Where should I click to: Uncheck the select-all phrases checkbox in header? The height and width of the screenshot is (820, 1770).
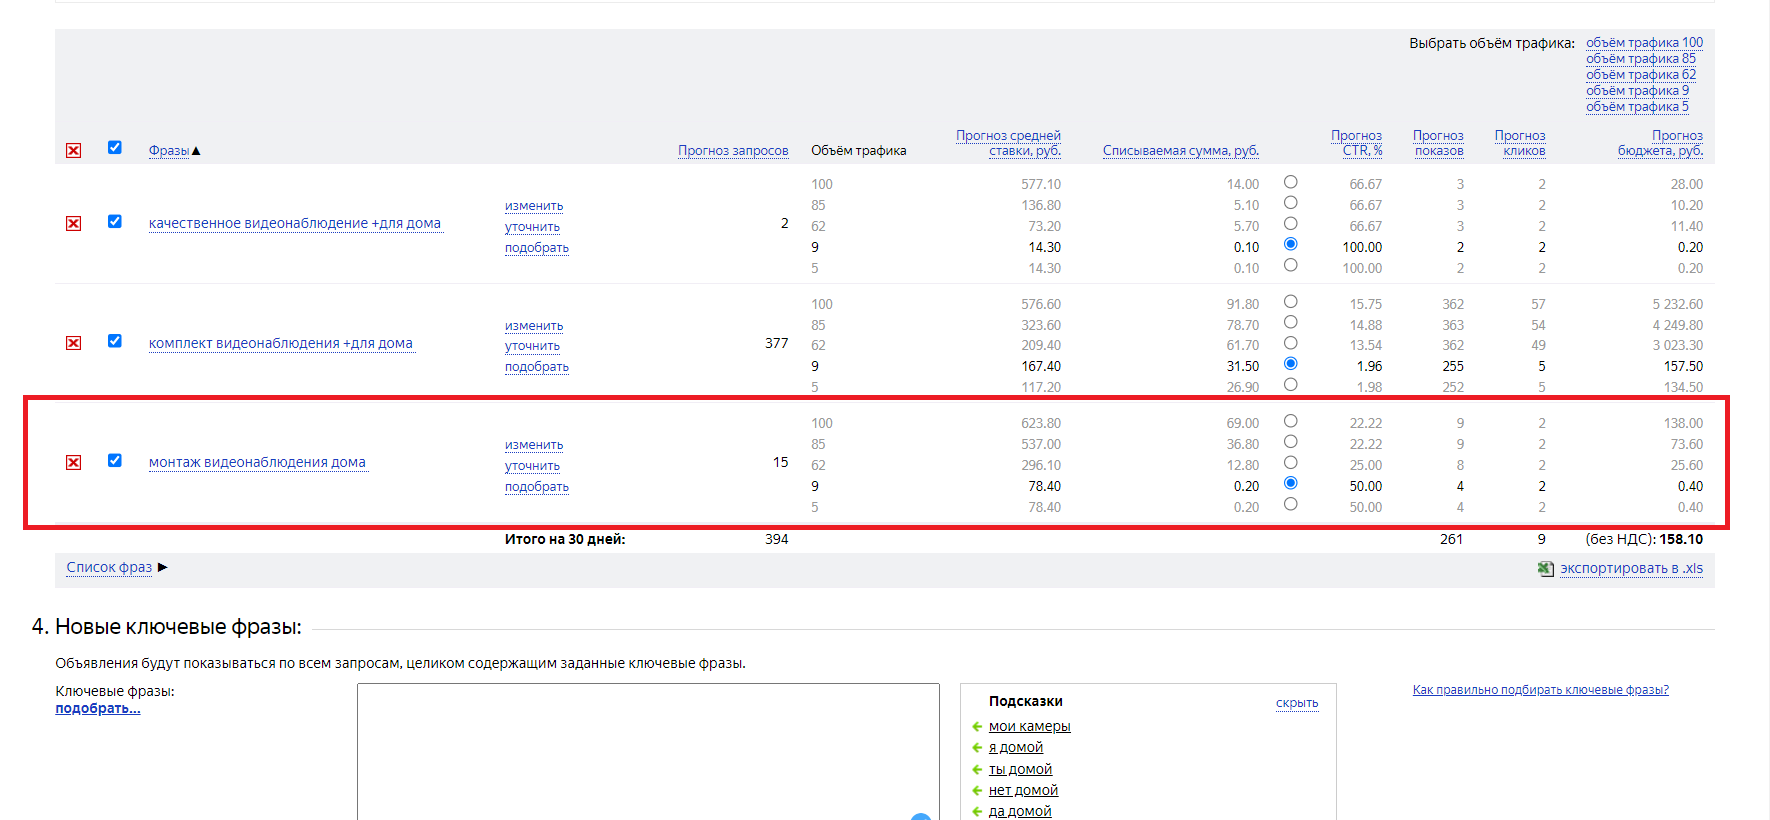115,148
